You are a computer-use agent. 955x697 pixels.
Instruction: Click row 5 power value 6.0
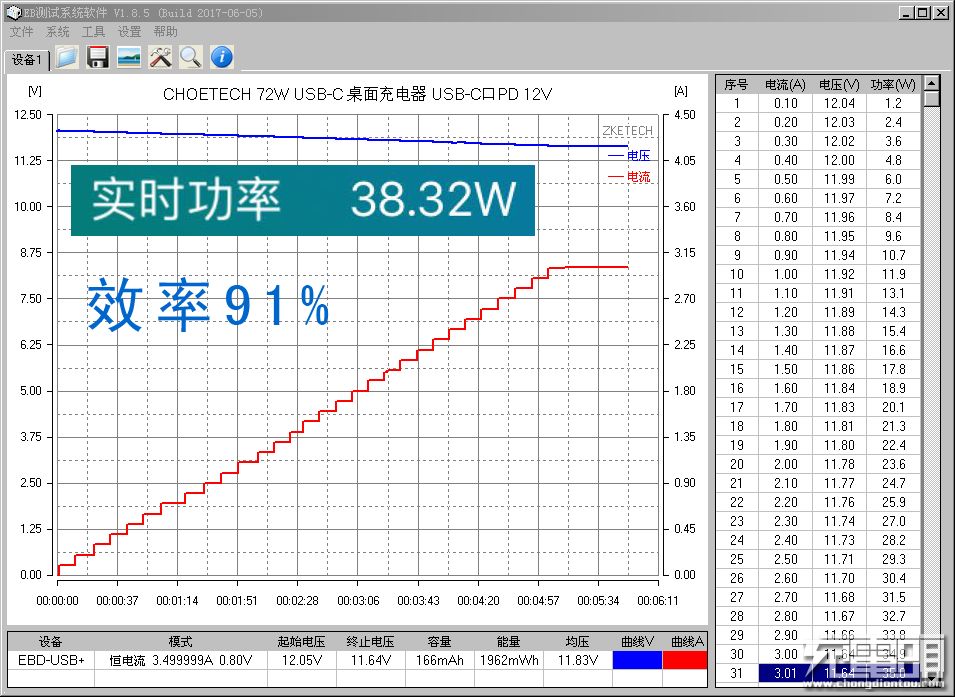(x=893, y=179)
